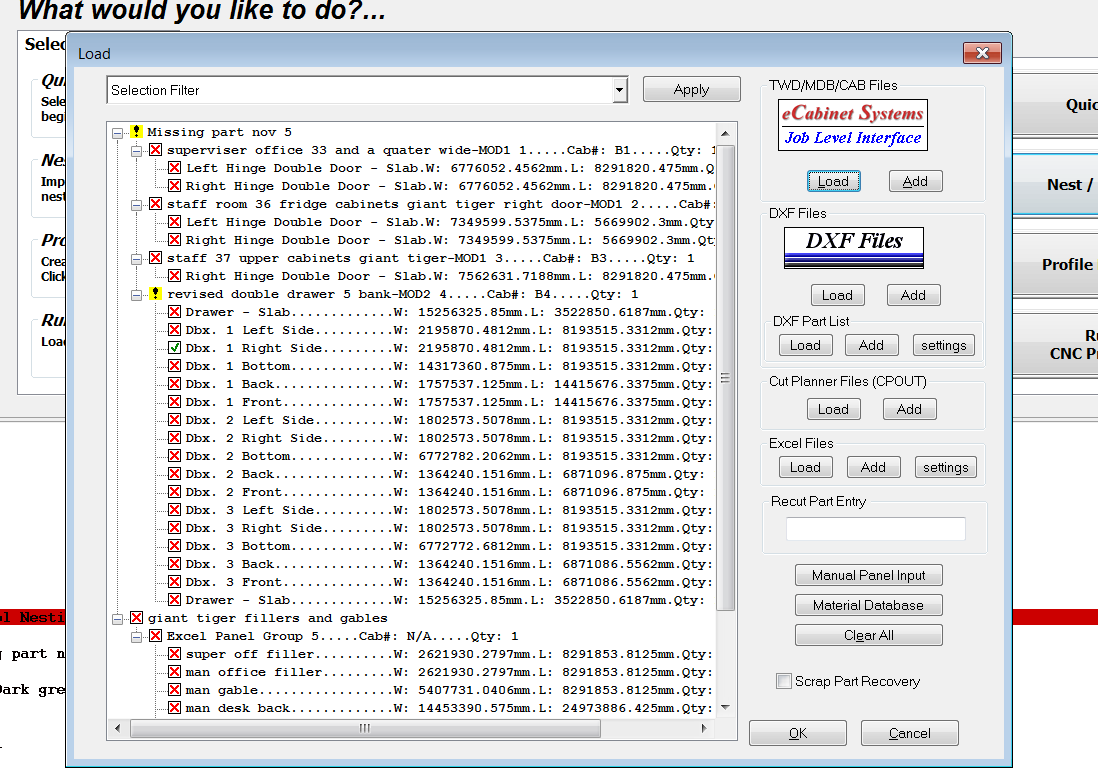Uncheck the Dbx. 1 Right Side part
The height and width of the screenshot is (770, 1098).
click(174, 348)
